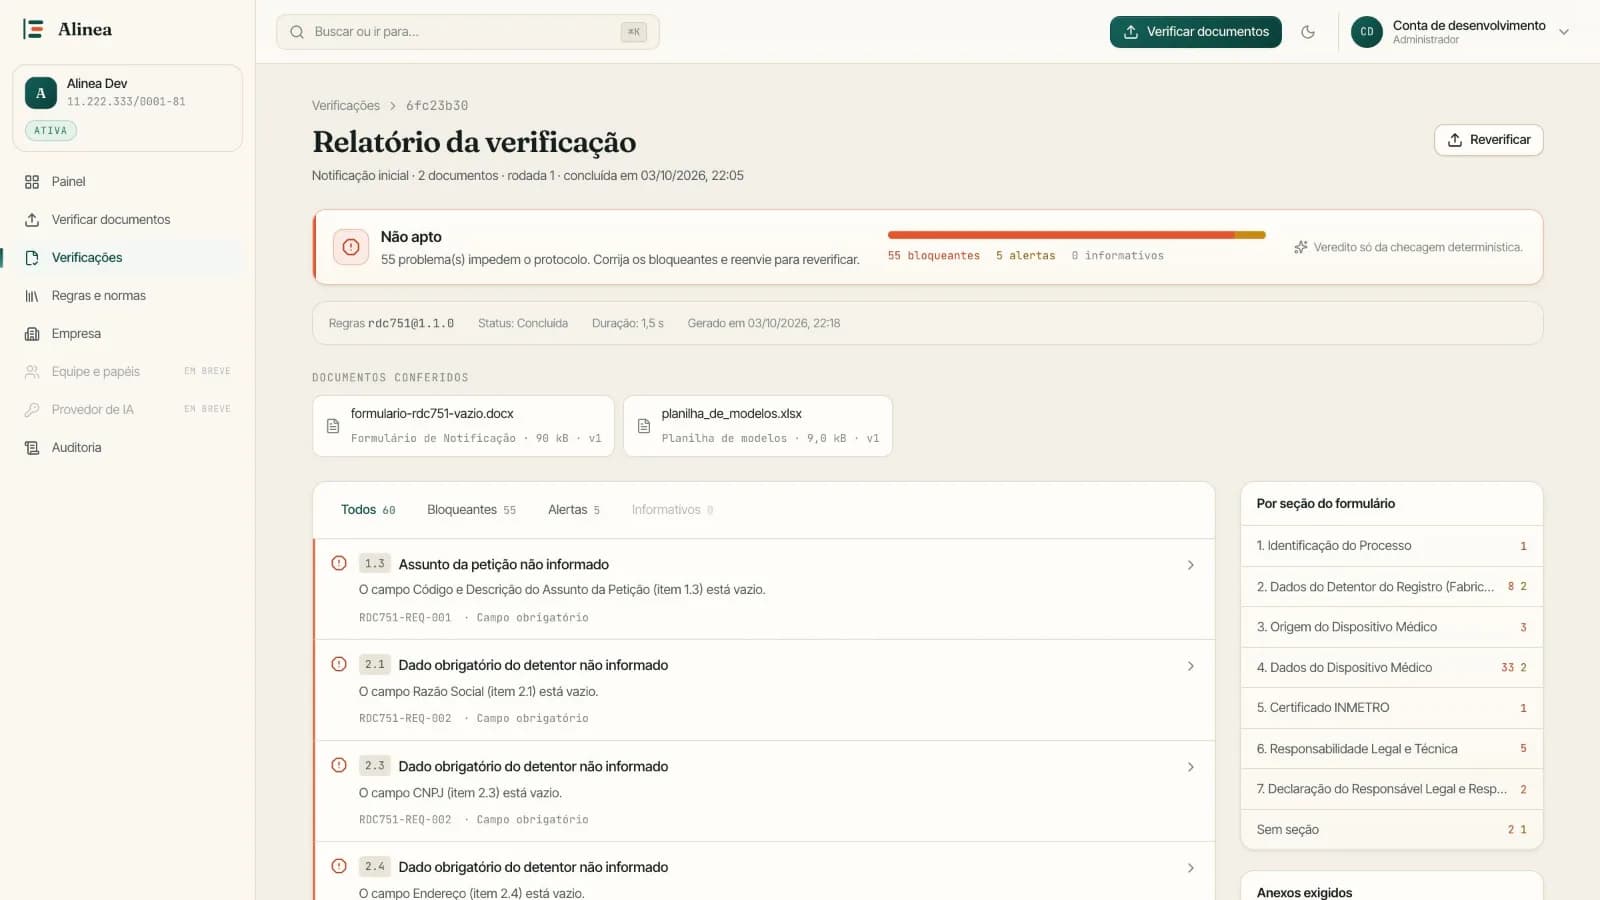This screenshot has height=900, width=1600.
Task: Click the Não apto alert icon
Action: coord(351,247)
